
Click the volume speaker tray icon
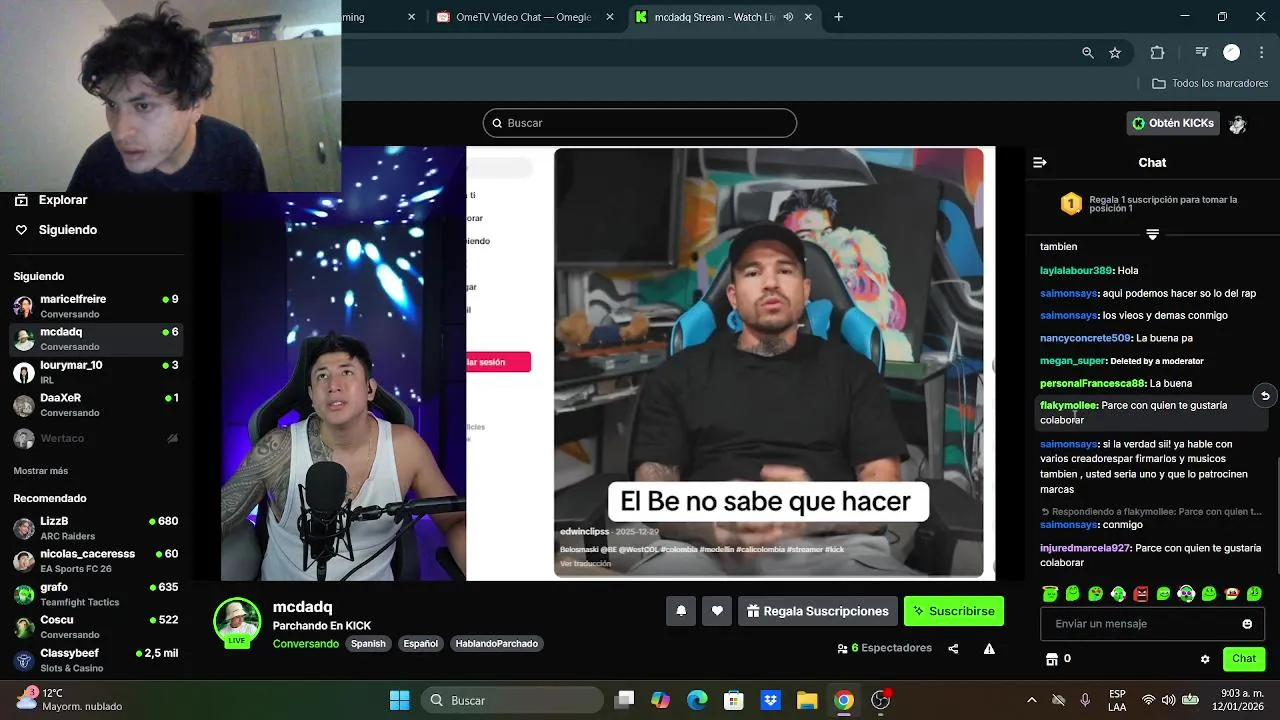click(x=1169, y=700)
